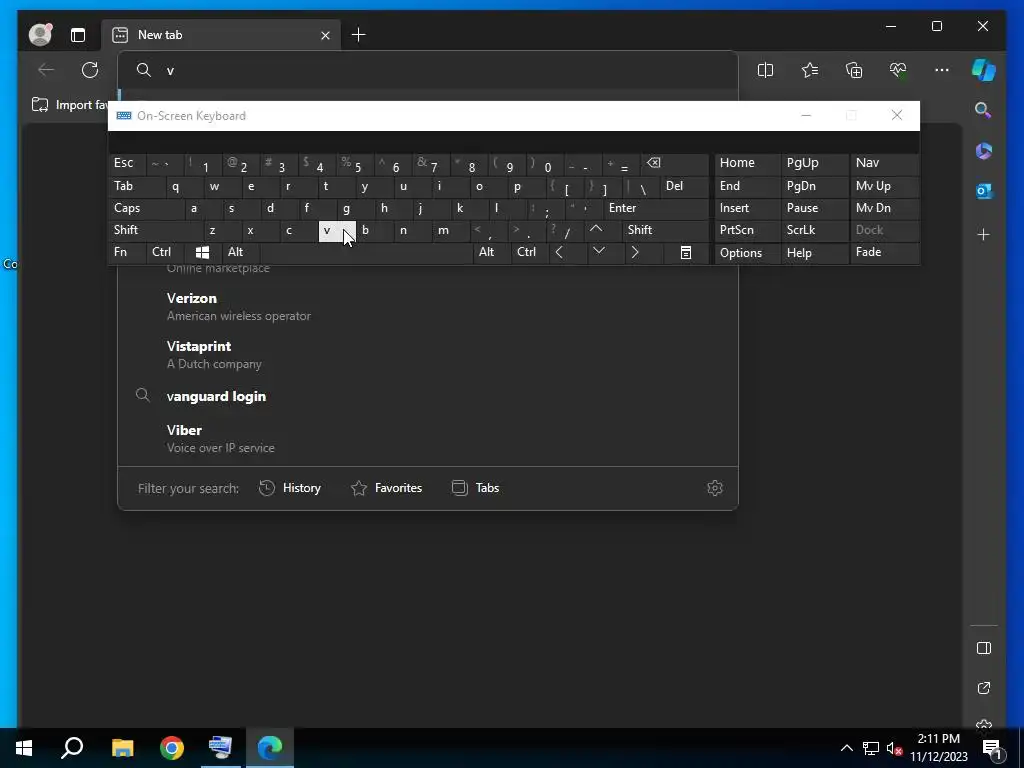
Task: Toggle the Nav key on keyboard
Action: click(884, 163)
